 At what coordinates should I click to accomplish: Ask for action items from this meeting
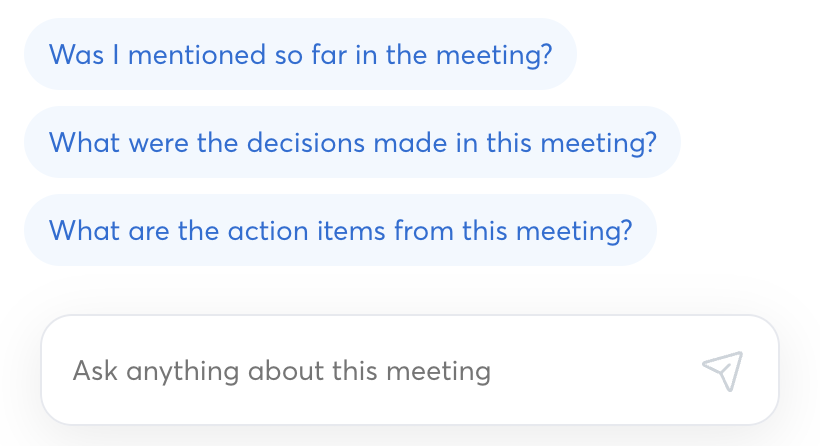click(340, 230)
